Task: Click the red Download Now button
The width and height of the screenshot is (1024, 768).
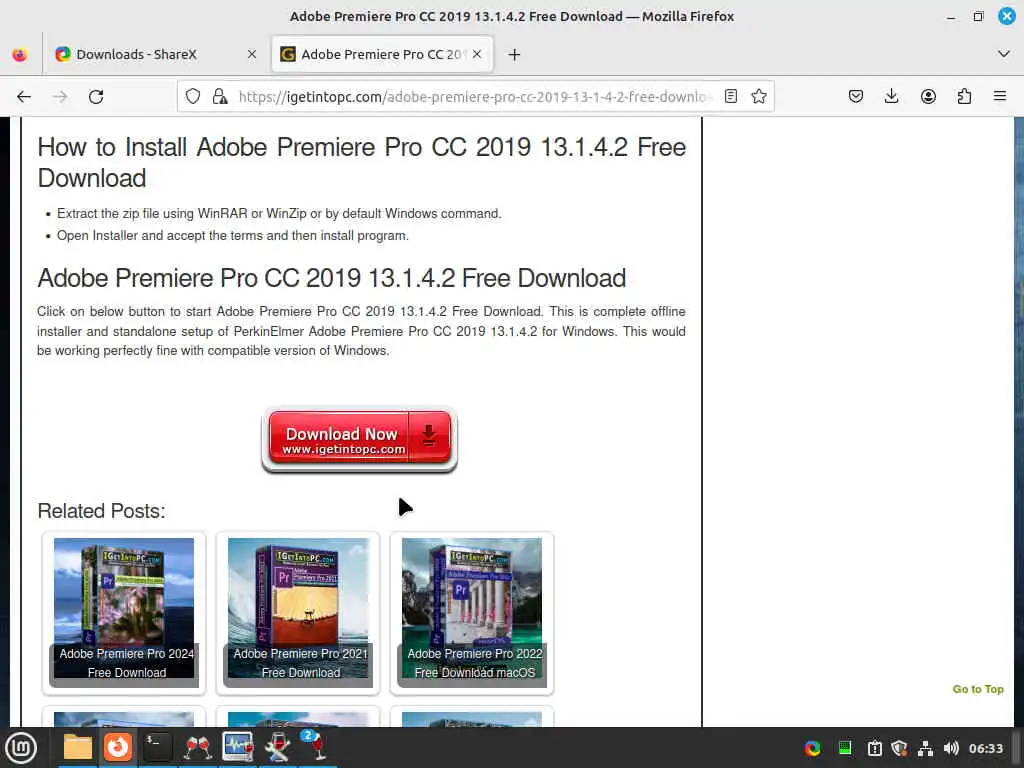Action: click(359, 438)
